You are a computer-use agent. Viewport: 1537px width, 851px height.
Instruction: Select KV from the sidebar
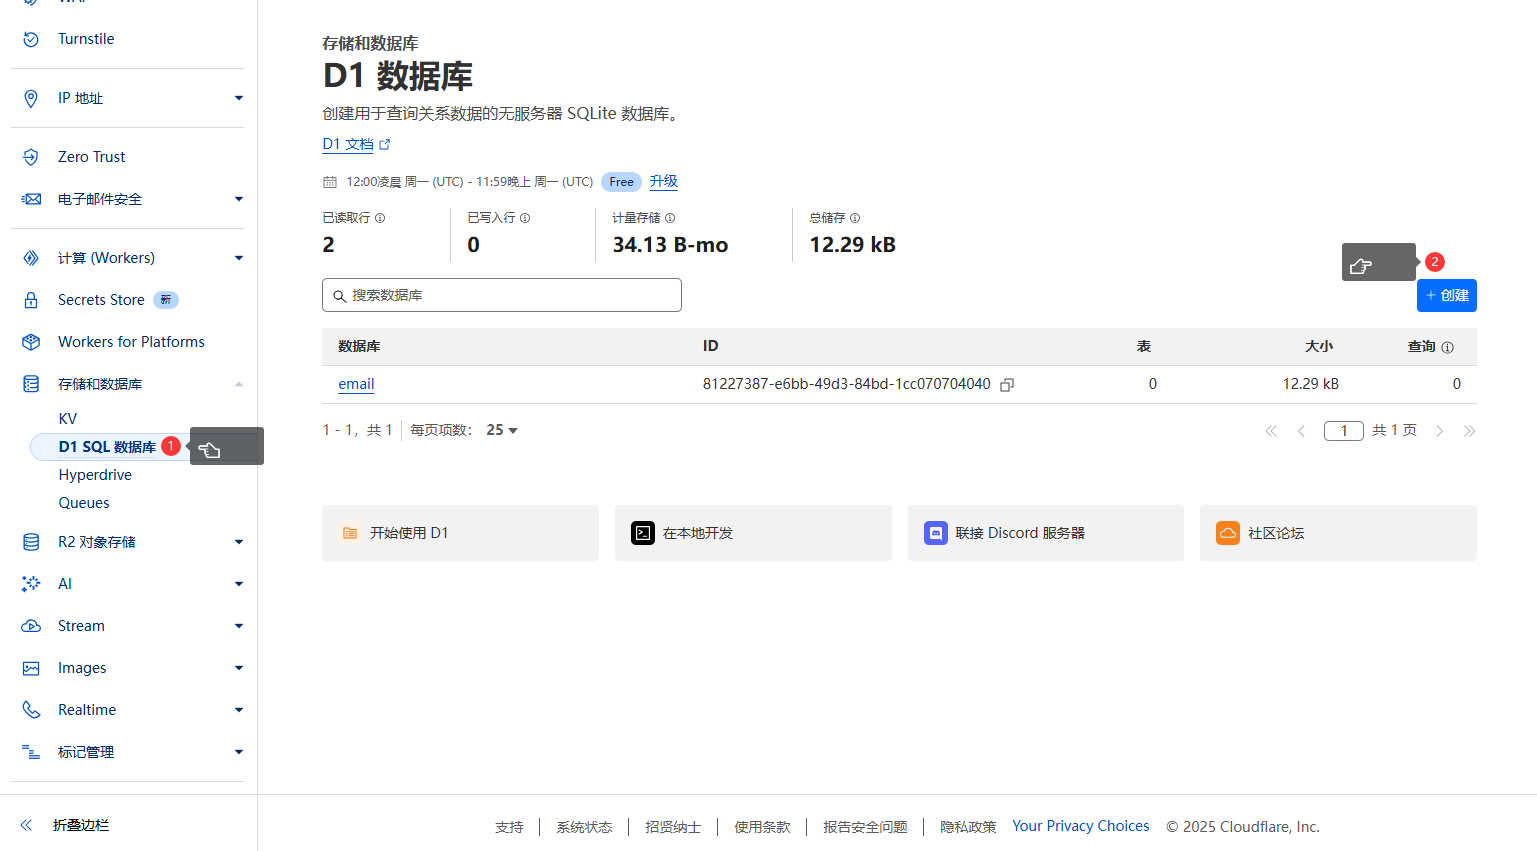tap(67, 418)
